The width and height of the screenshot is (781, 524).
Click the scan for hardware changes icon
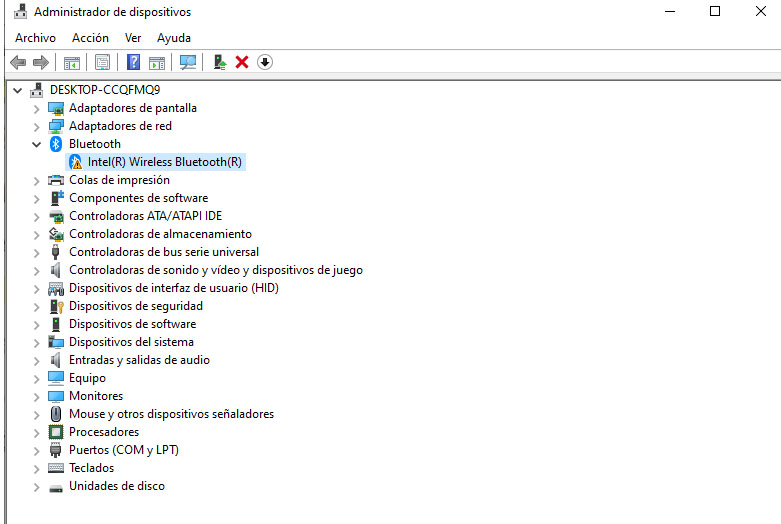(188, 62)
